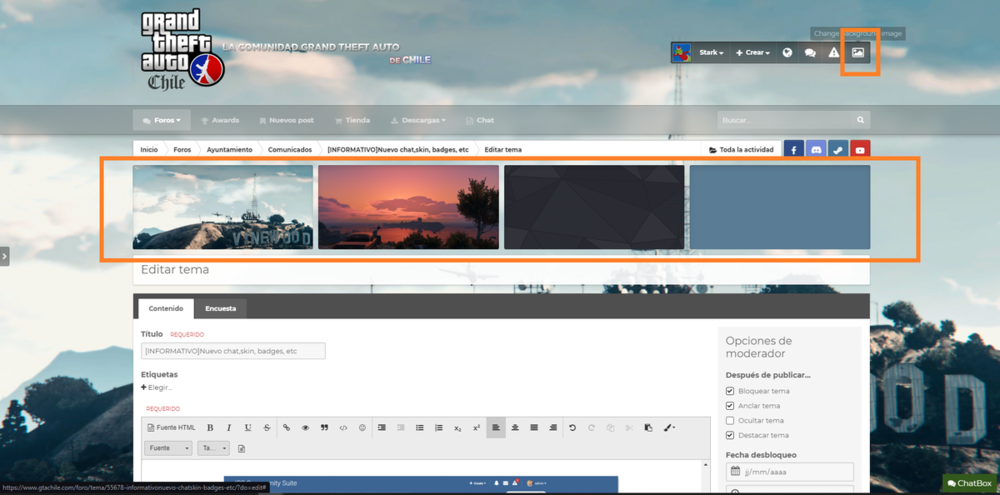
Task: Open the Stark user dropdown menu
Action: (x=710, y=52)
